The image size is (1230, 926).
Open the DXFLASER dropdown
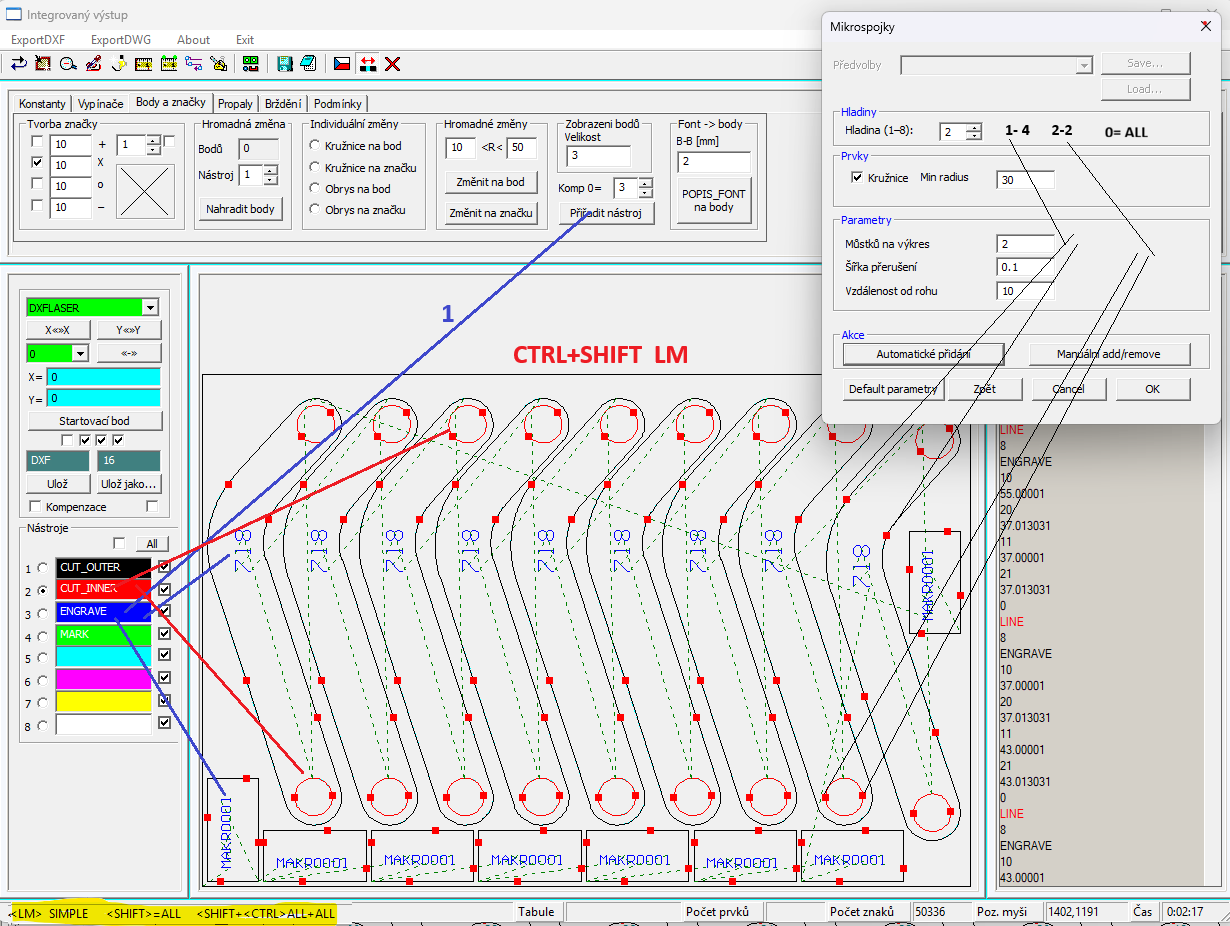(150, 308)
